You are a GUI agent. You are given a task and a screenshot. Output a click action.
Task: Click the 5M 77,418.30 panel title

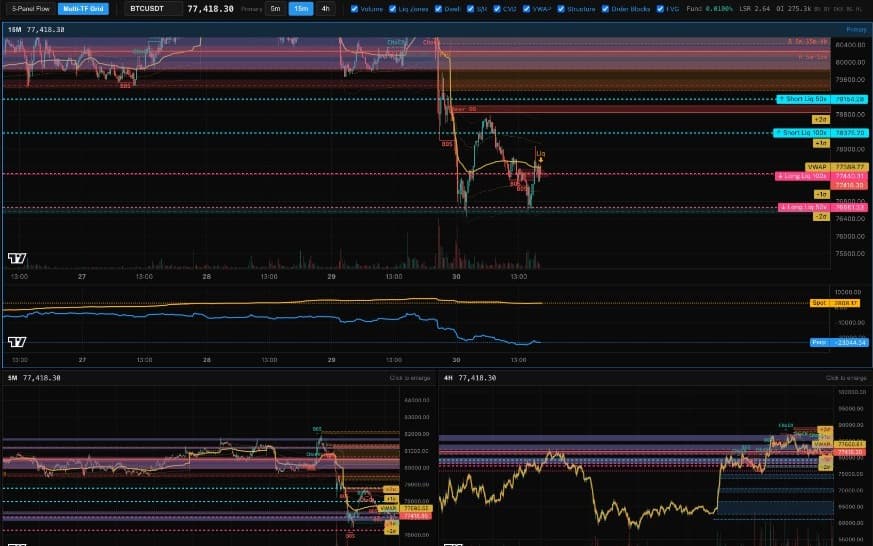pyautogui.click(x=34, y=378)
